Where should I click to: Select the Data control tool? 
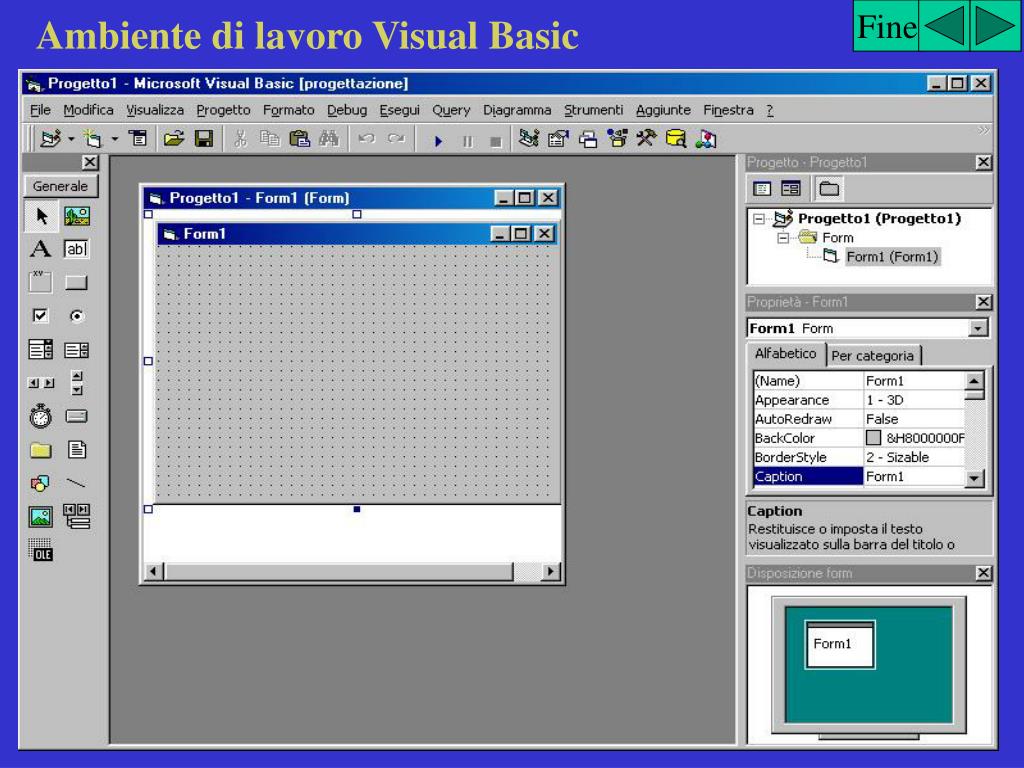77,516
